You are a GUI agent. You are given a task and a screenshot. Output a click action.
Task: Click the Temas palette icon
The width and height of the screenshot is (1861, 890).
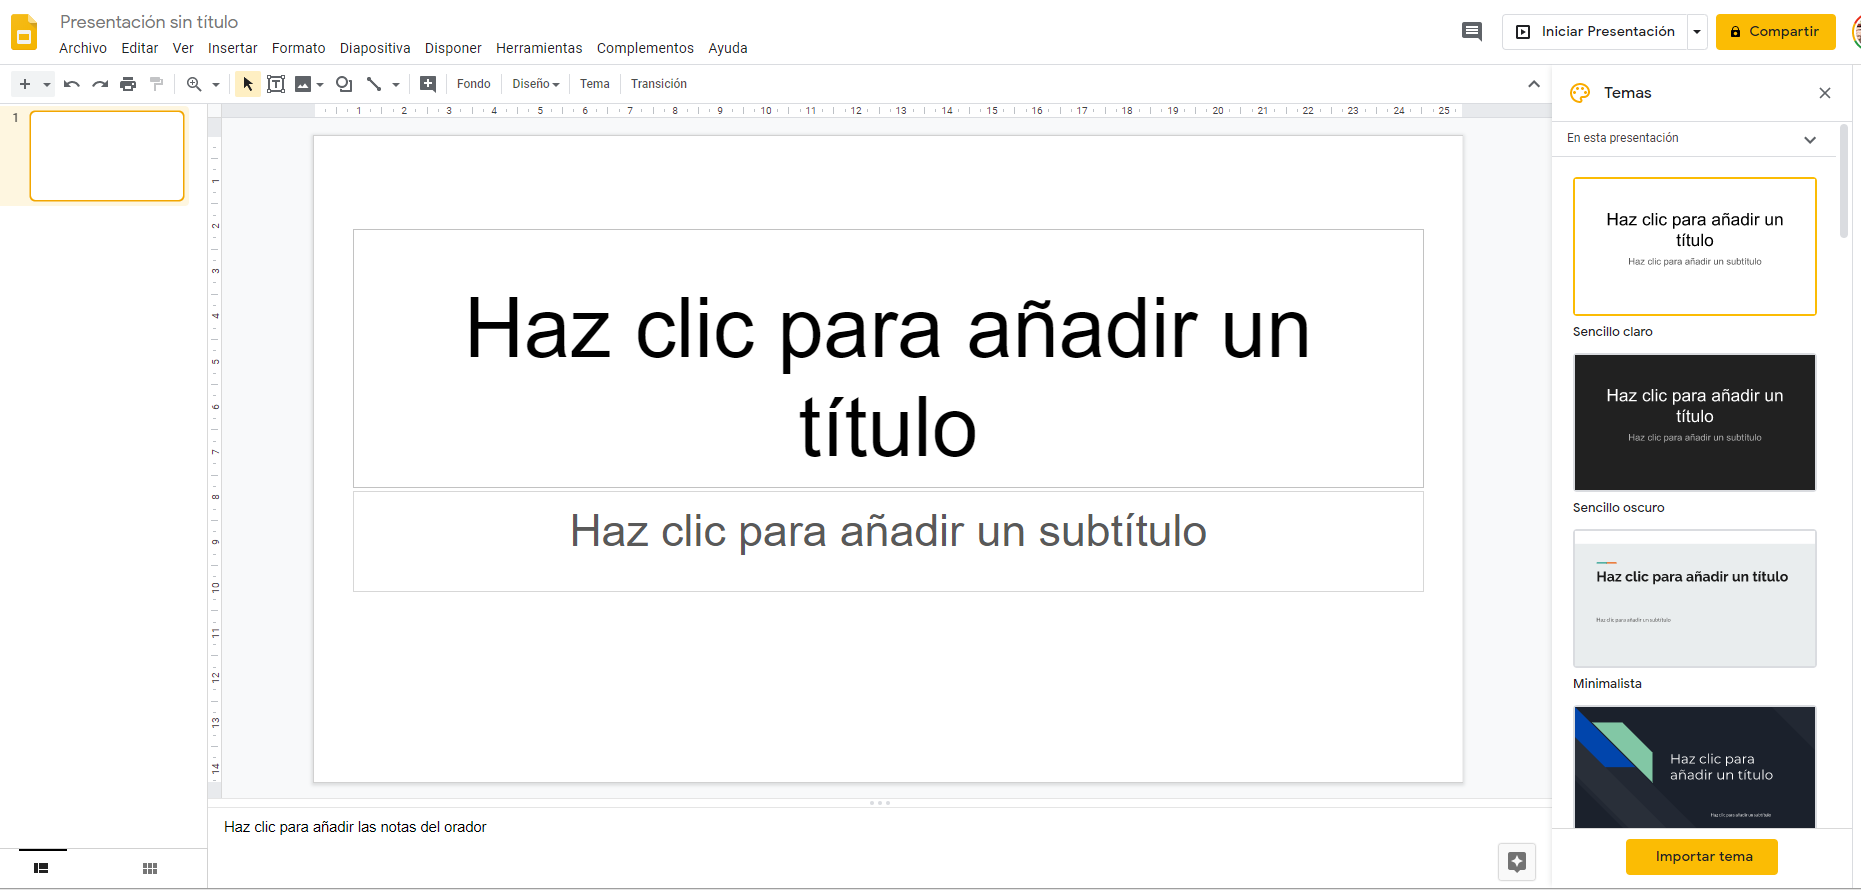[1580, 93]
